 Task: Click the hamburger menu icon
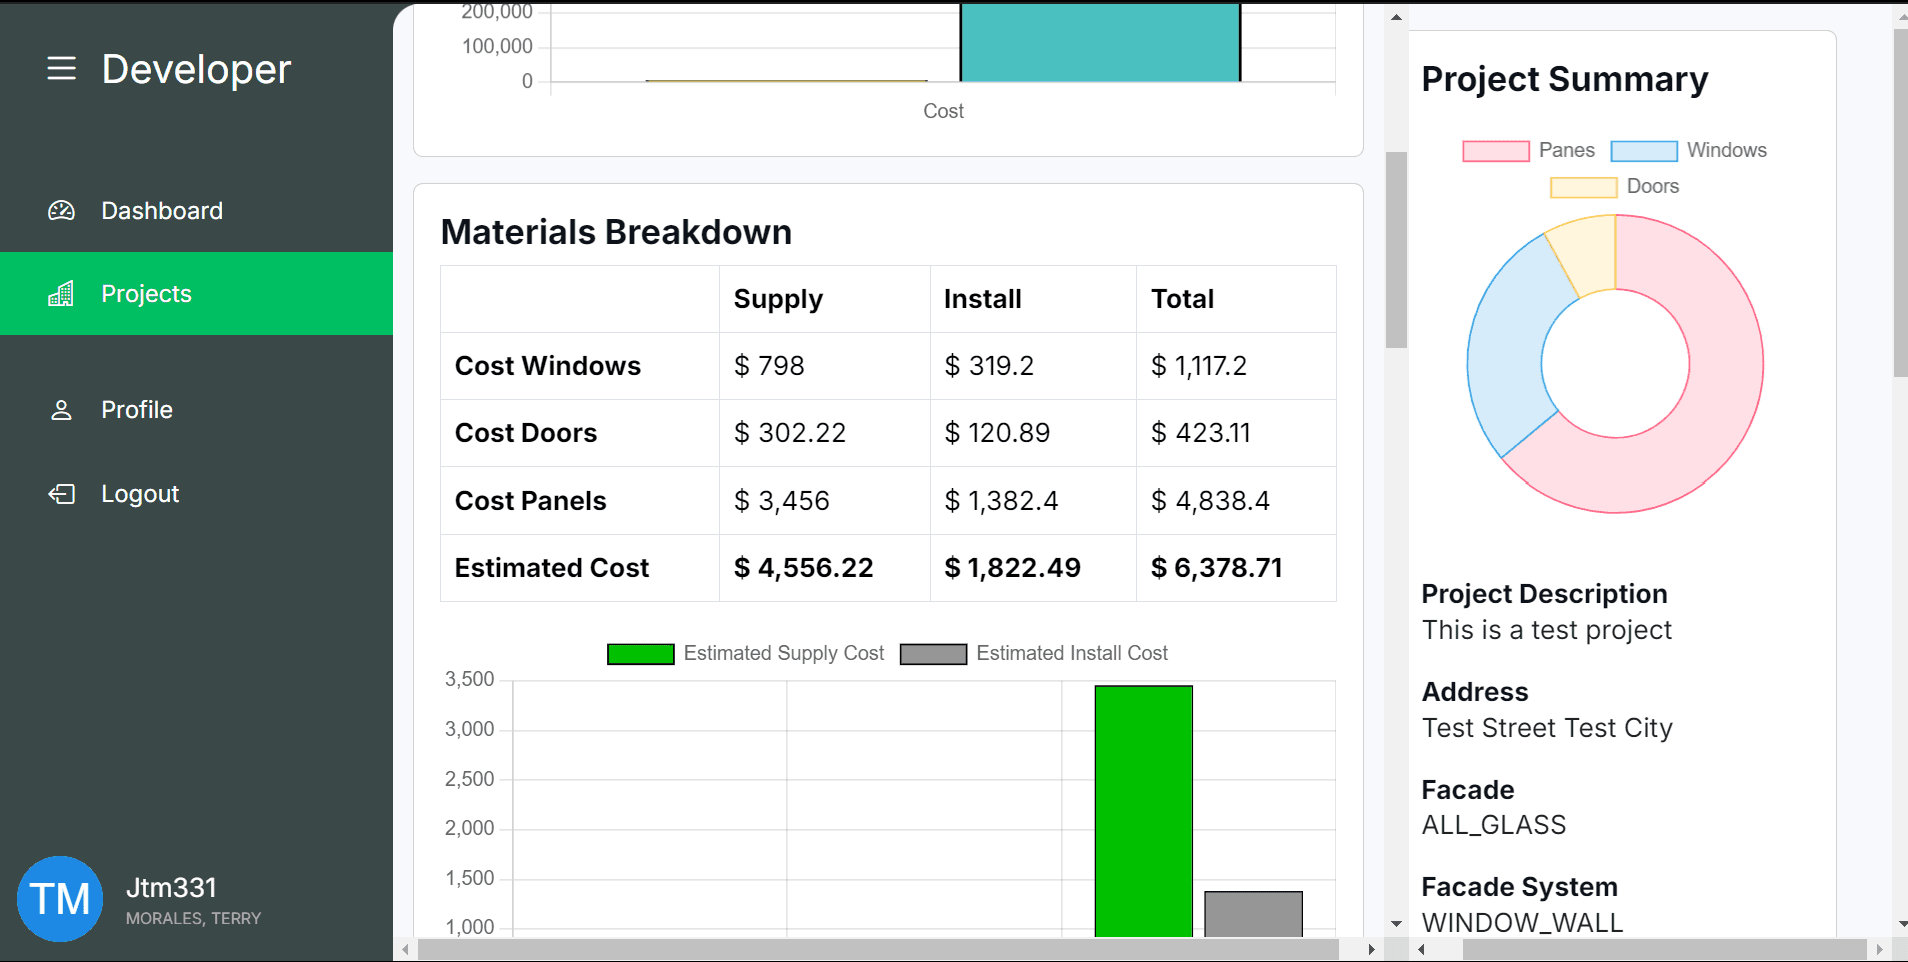pyautogui.click(x=61, y=69)
